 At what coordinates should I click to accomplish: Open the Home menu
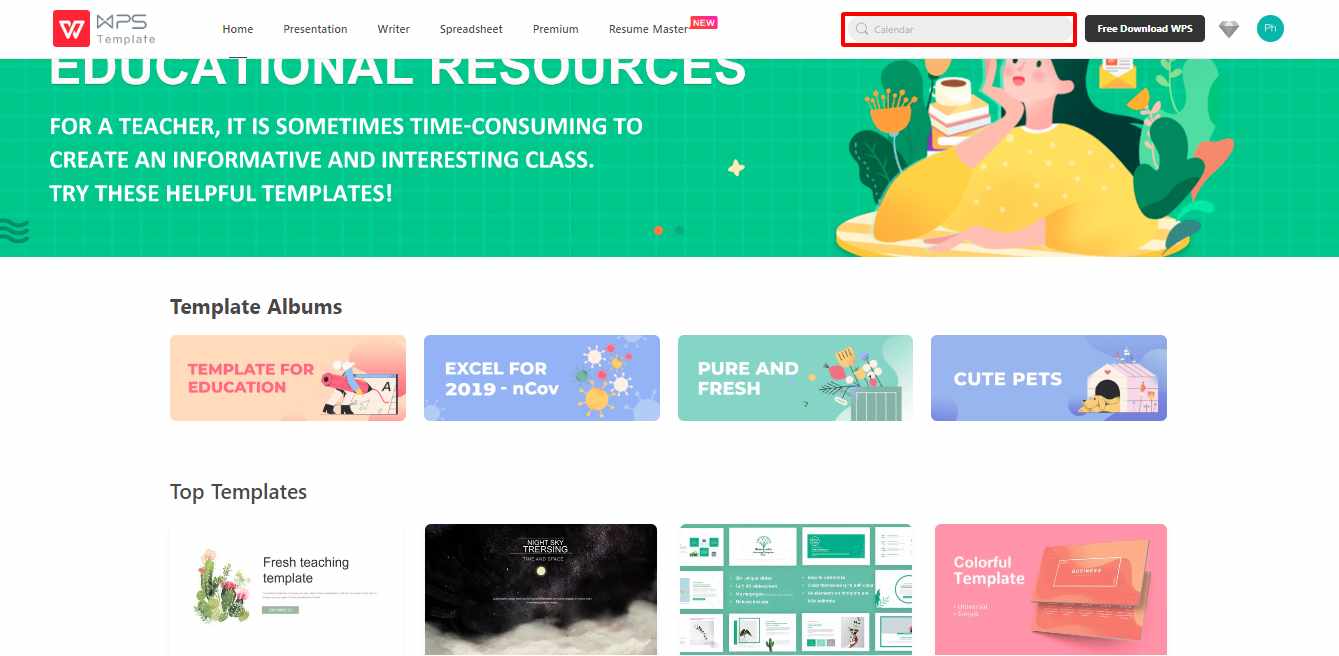coord(238,29)
